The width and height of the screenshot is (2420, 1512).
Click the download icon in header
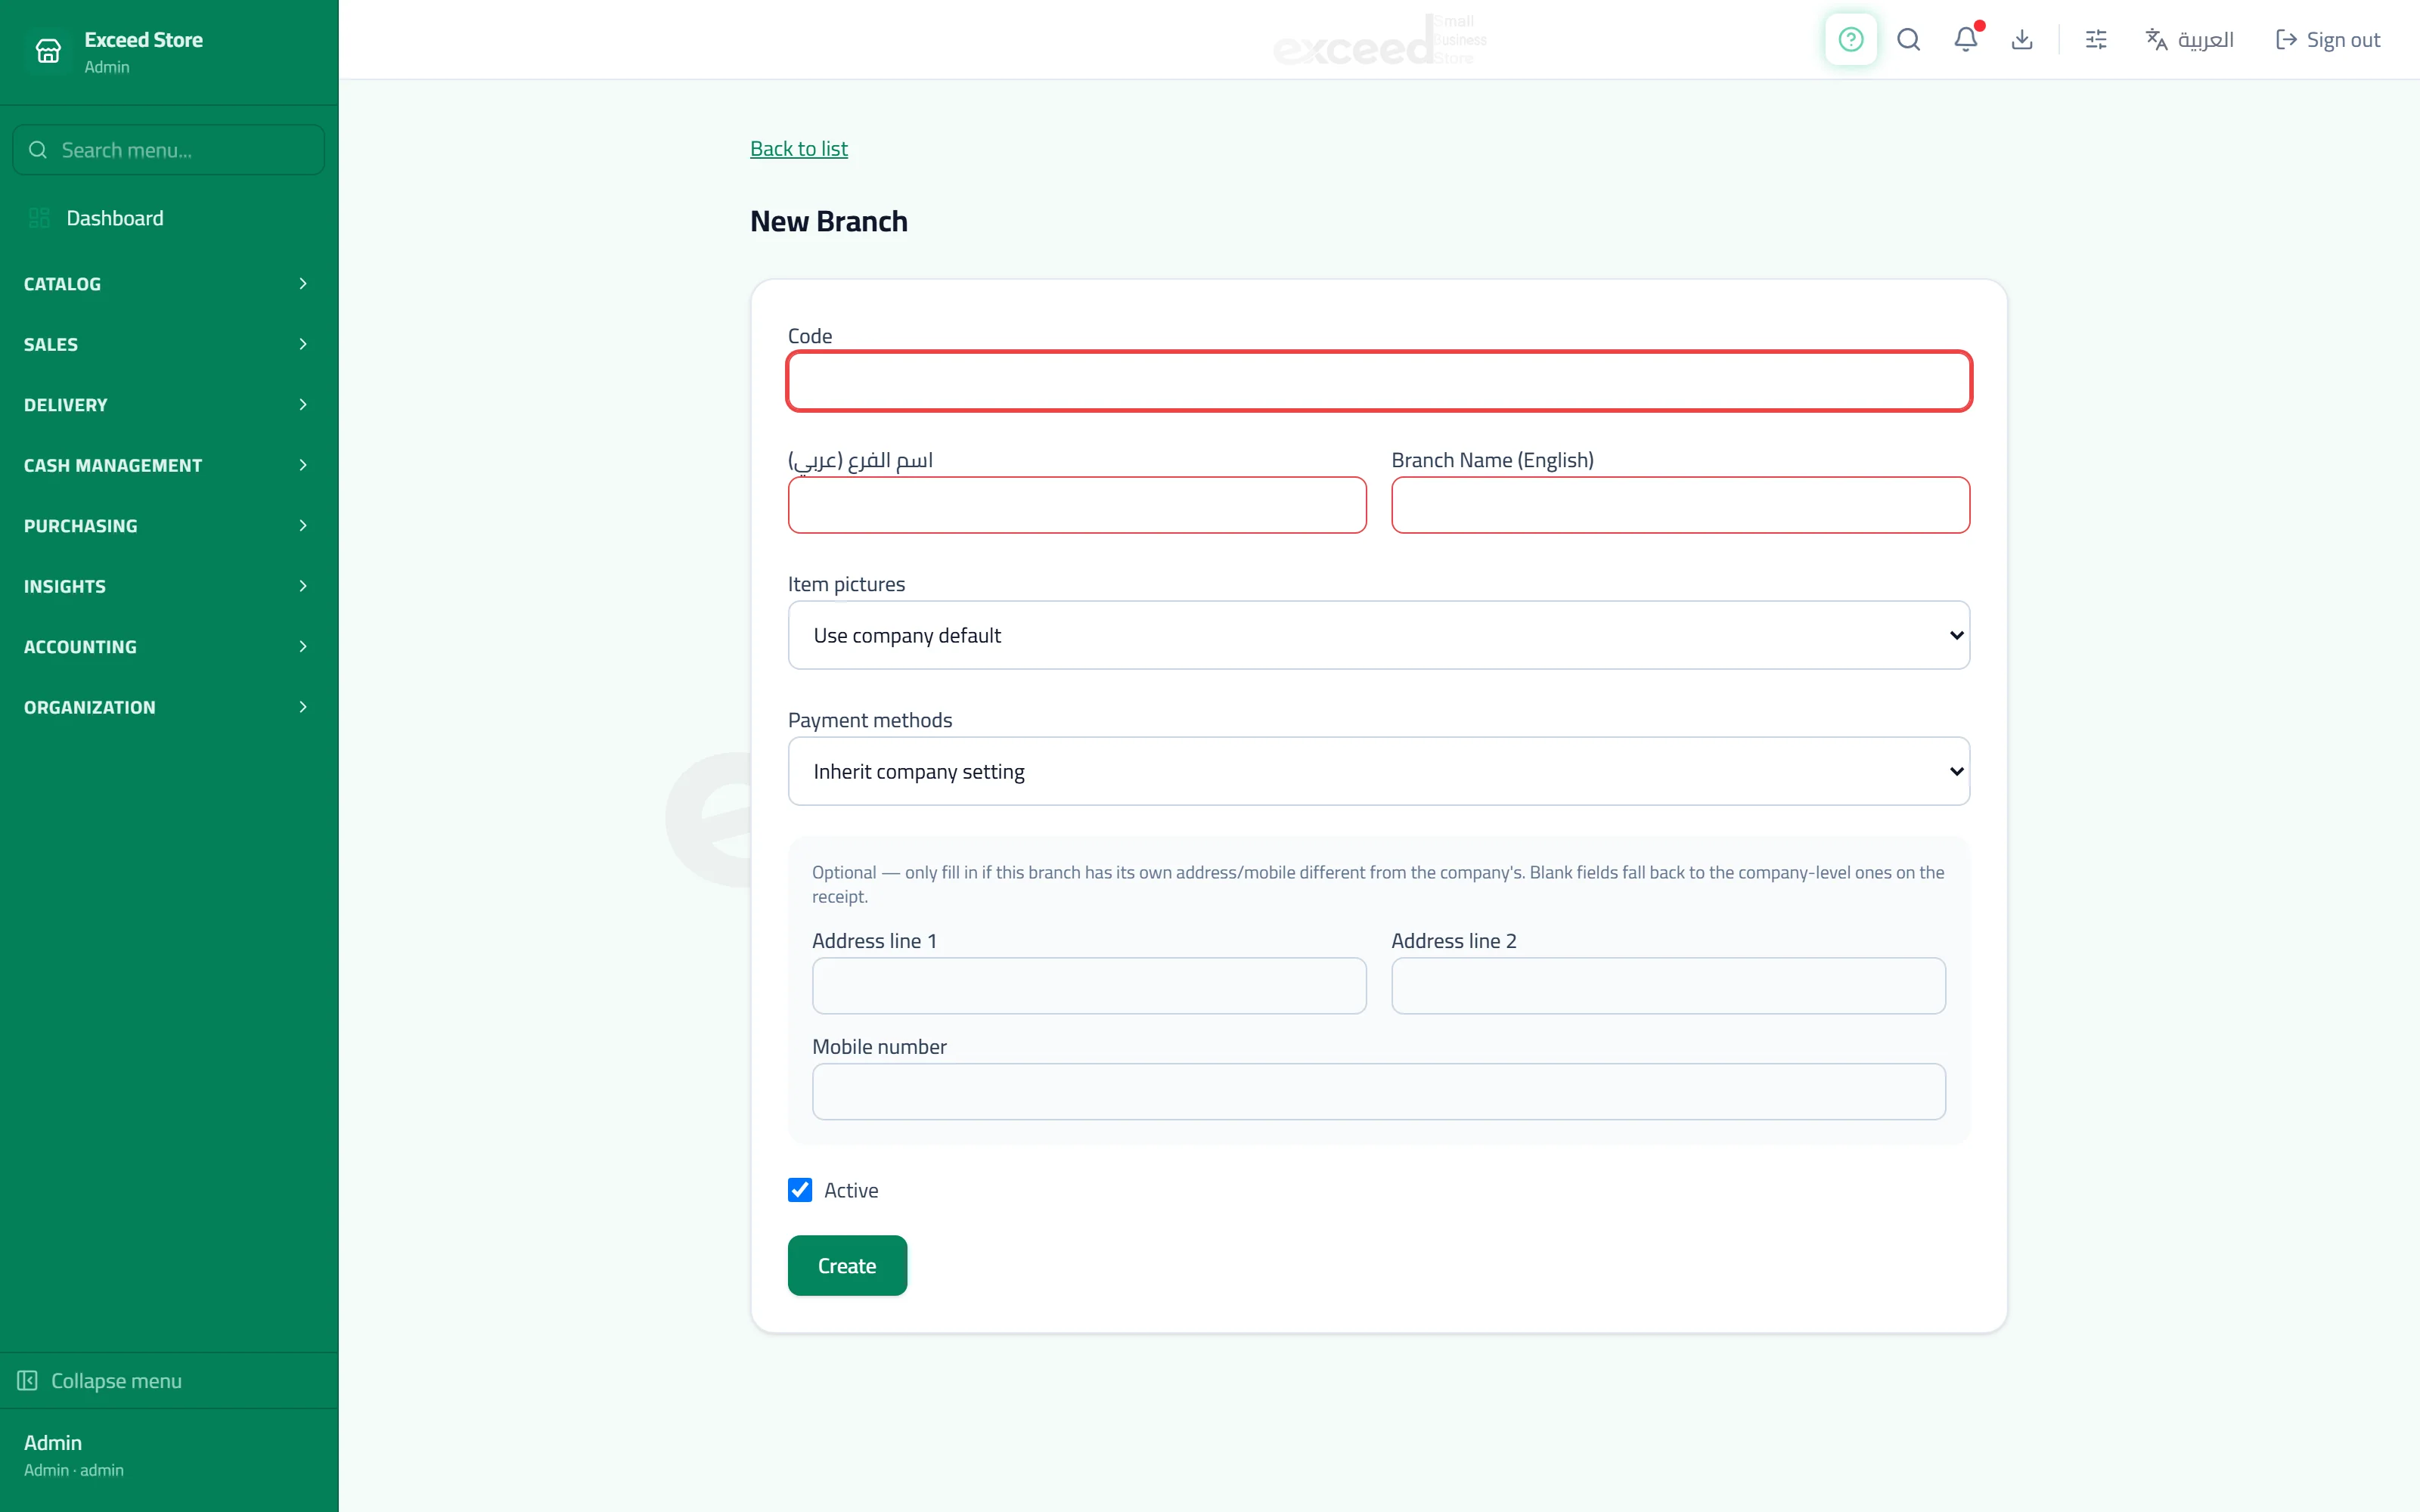click(x=2022, y=40)
